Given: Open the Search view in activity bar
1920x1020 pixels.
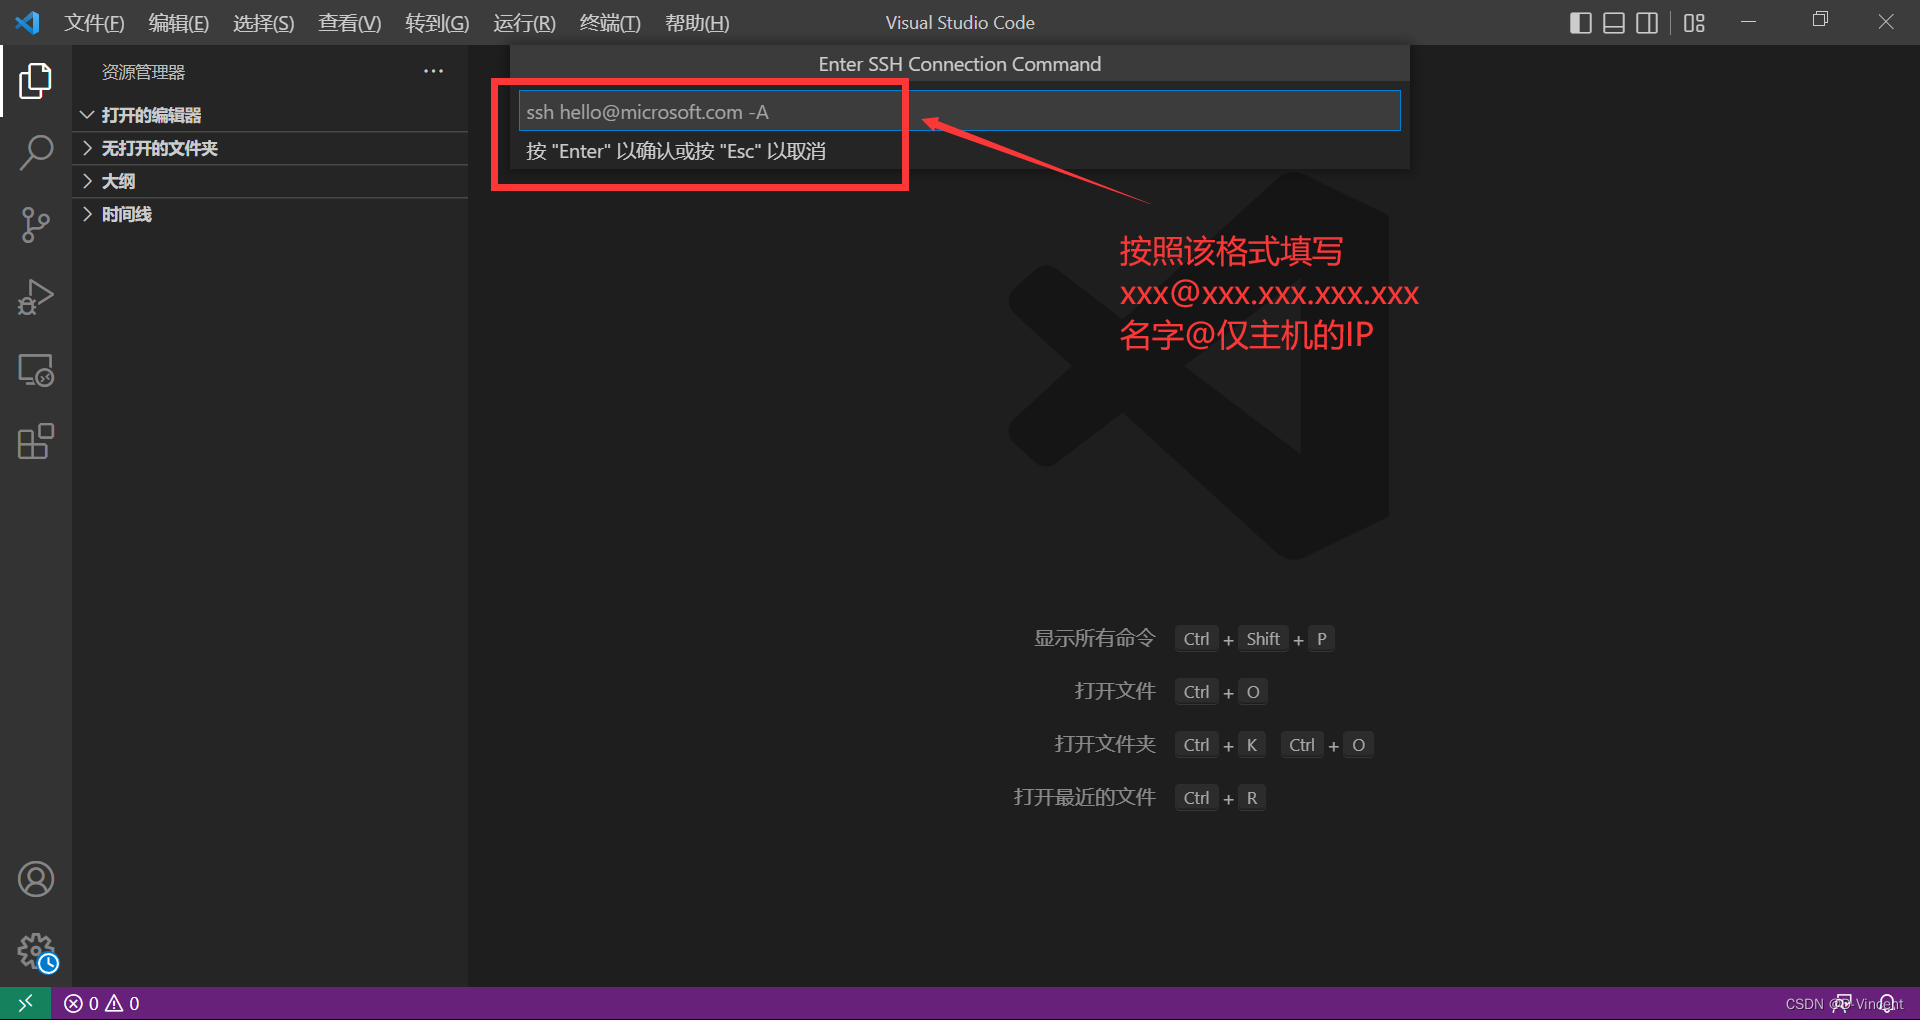Looking at the screenshot, I should [x=35, y=153].
